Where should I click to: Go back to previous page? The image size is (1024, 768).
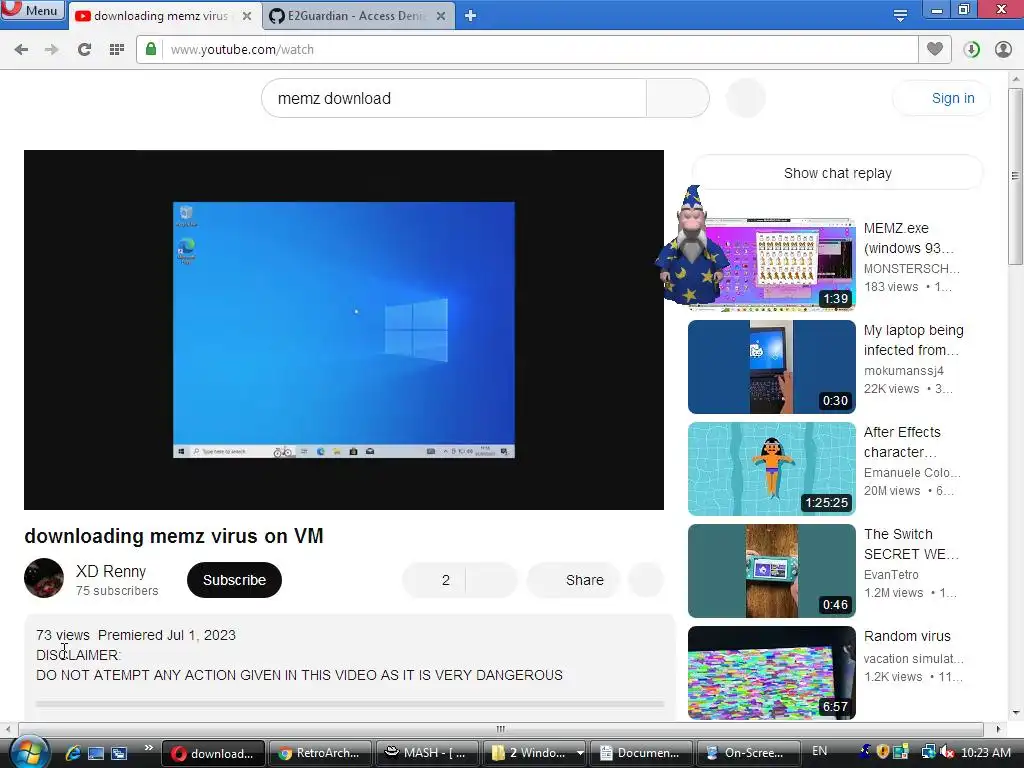pyautogui.click(x=21, y=50)
